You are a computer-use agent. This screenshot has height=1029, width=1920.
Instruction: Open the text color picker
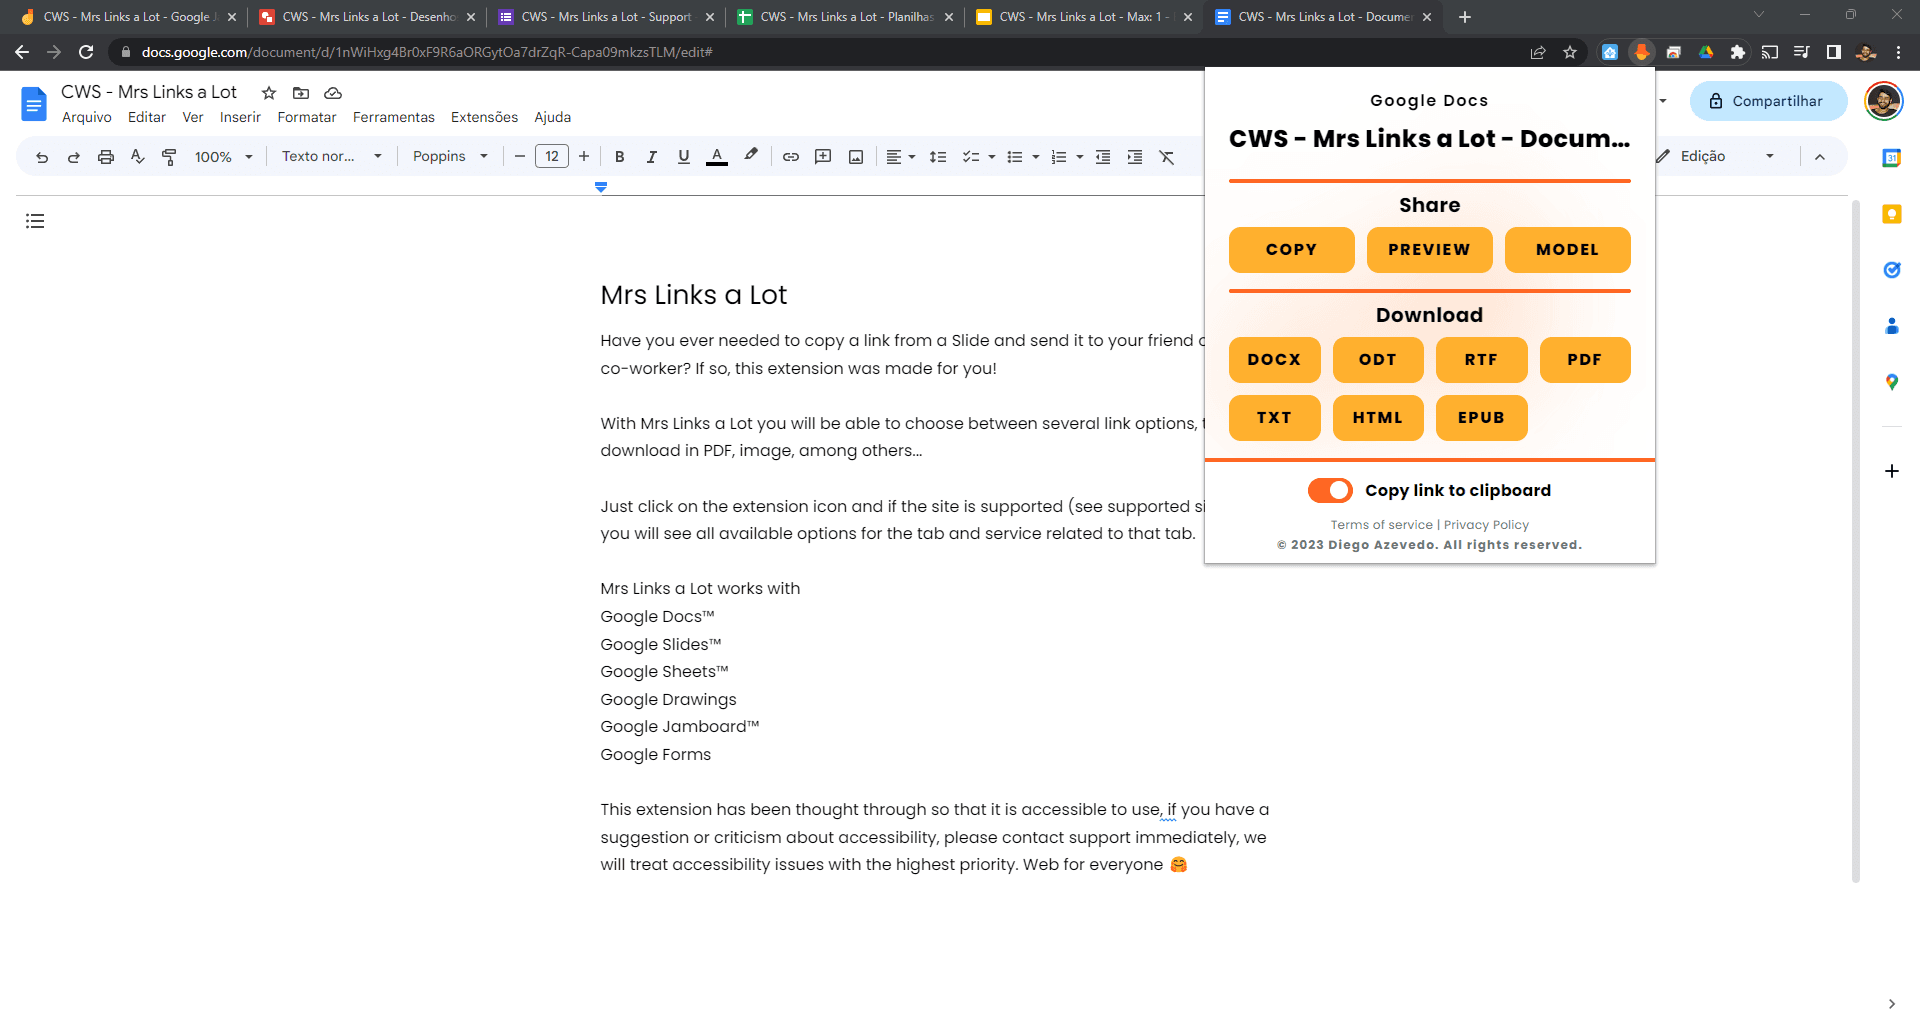[717, 157]
